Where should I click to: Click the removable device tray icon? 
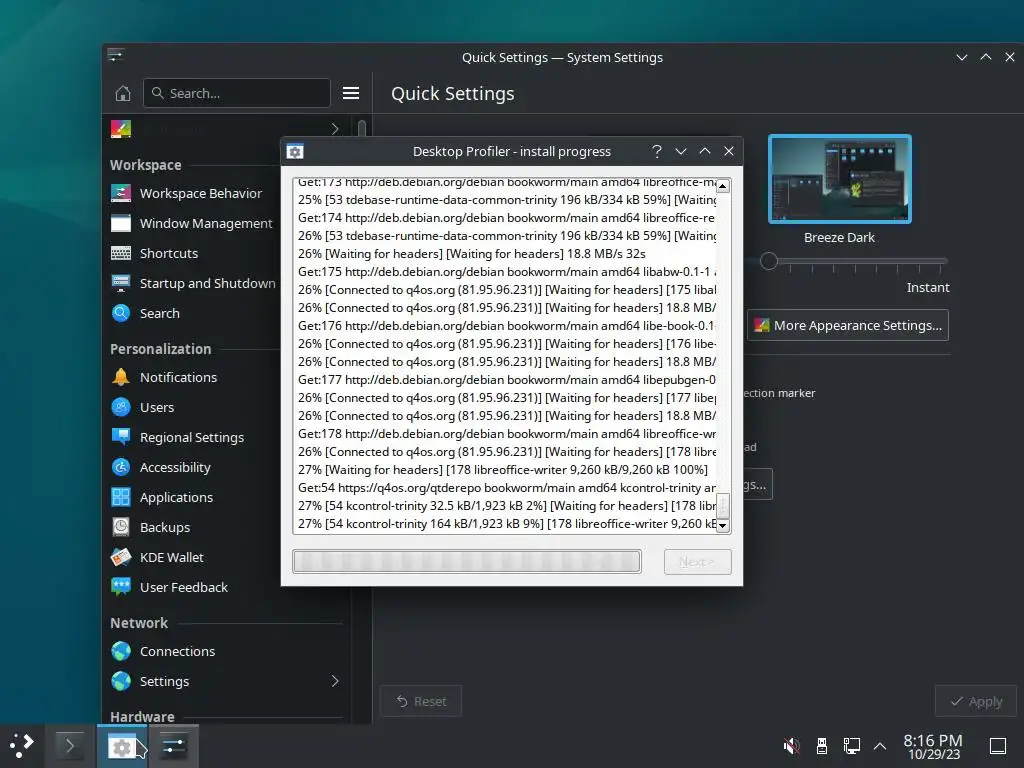click(x=822, y=746)
